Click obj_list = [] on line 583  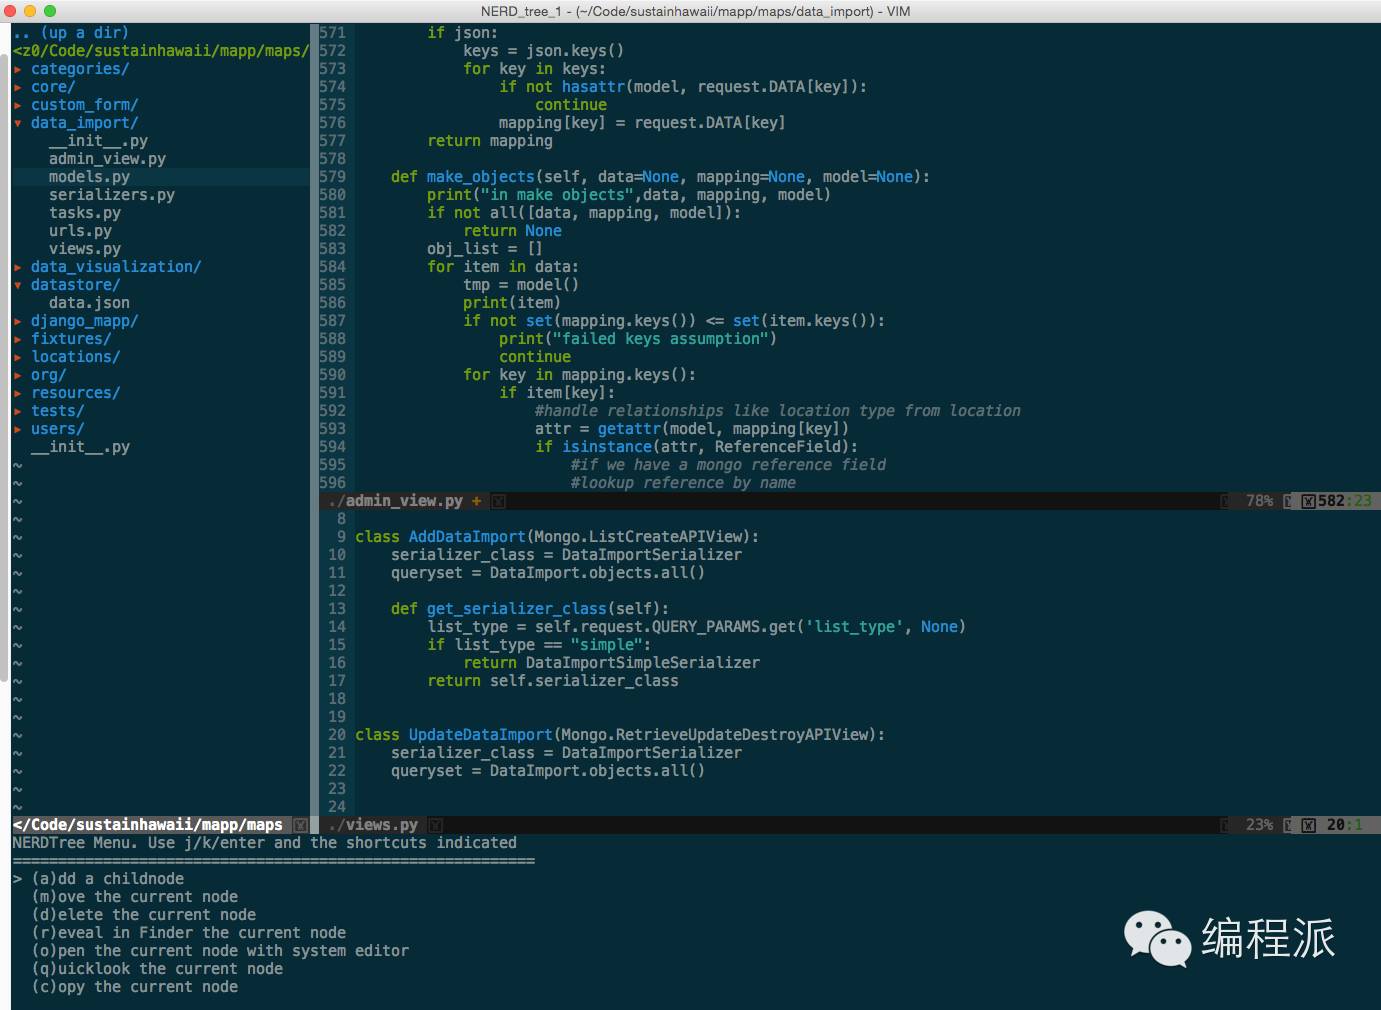click(x=485, y=249)
